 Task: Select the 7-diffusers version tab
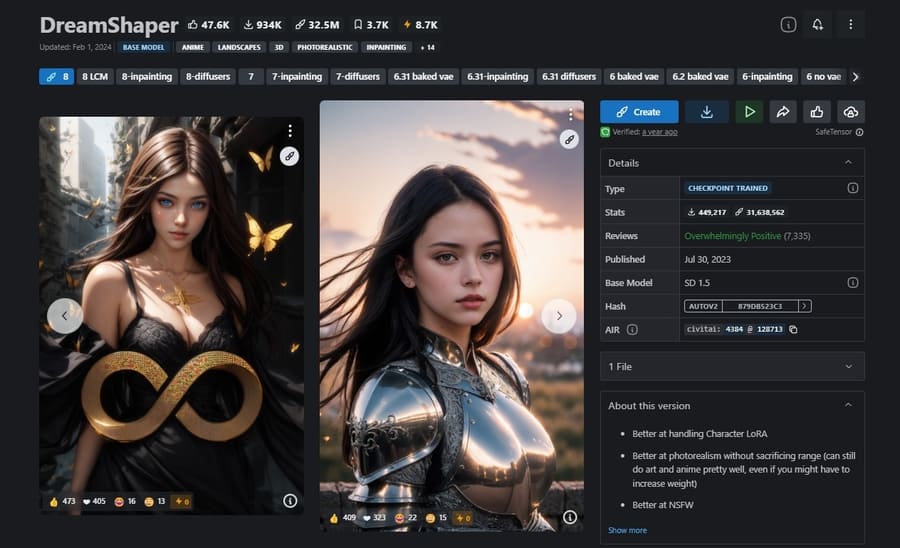pos(358,76)
